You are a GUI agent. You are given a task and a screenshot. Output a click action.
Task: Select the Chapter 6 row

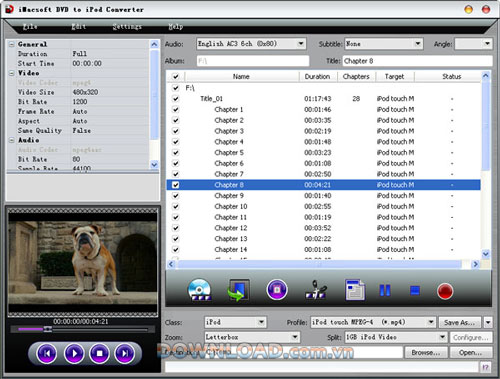[323, 163]
